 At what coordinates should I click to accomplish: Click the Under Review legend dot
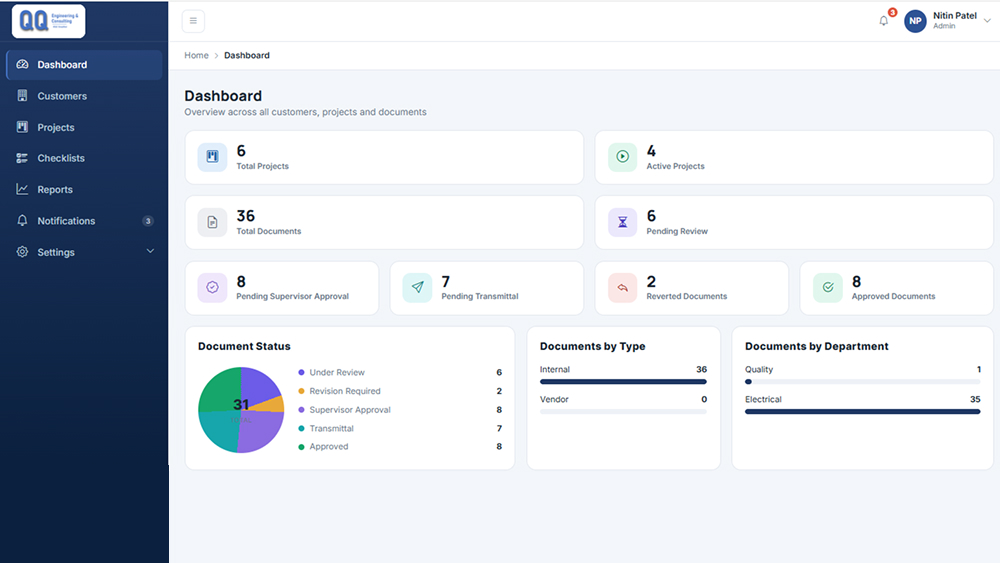(301, 372)
